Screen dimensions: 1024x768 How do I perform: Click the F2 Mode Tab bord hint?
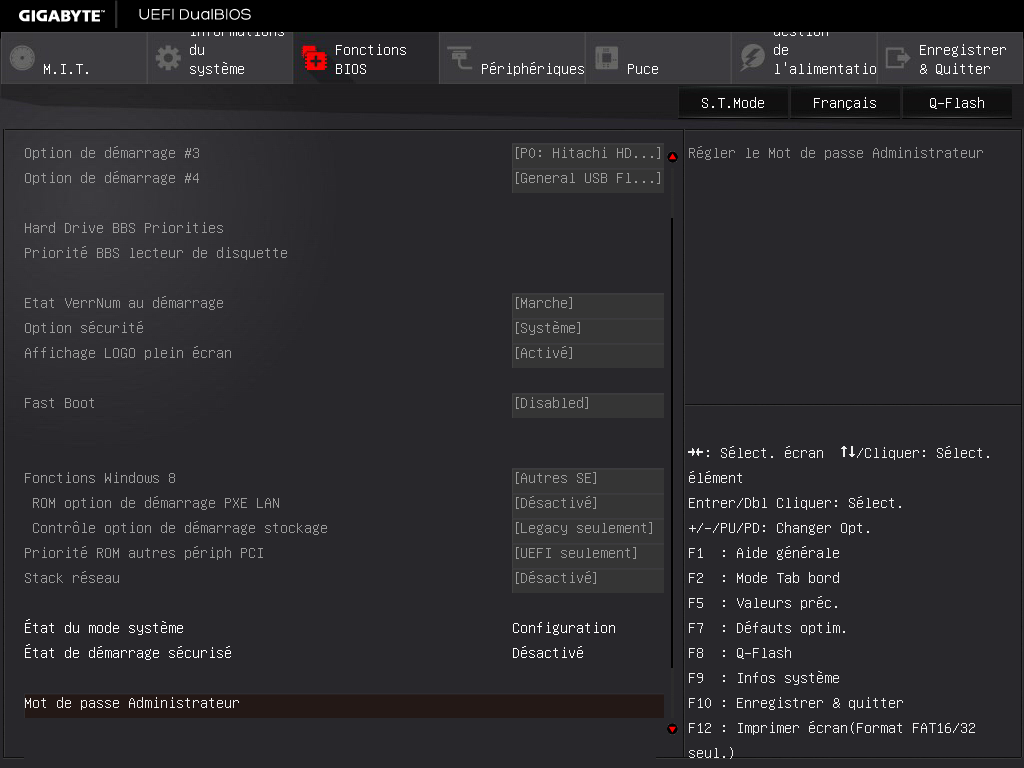(x=763, y=579)
